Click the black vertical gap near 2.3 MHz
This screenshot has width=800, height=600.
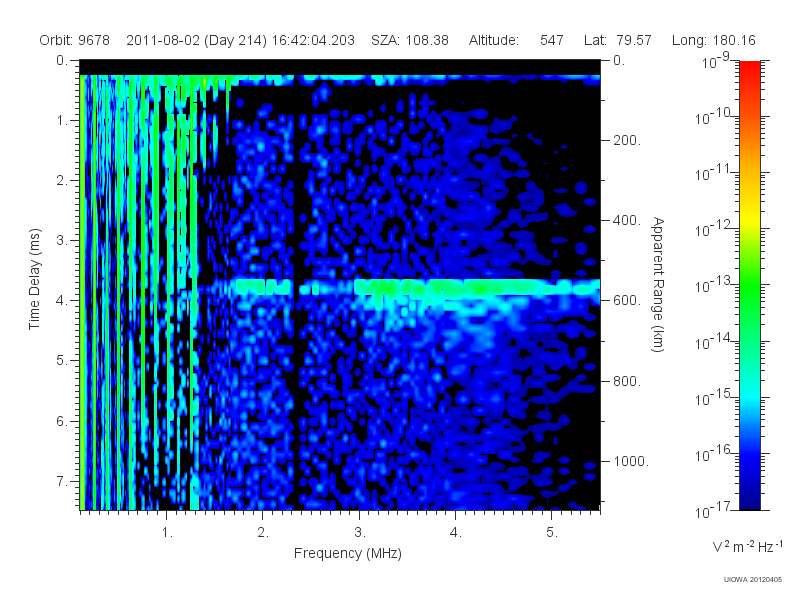tap(296, 292)
